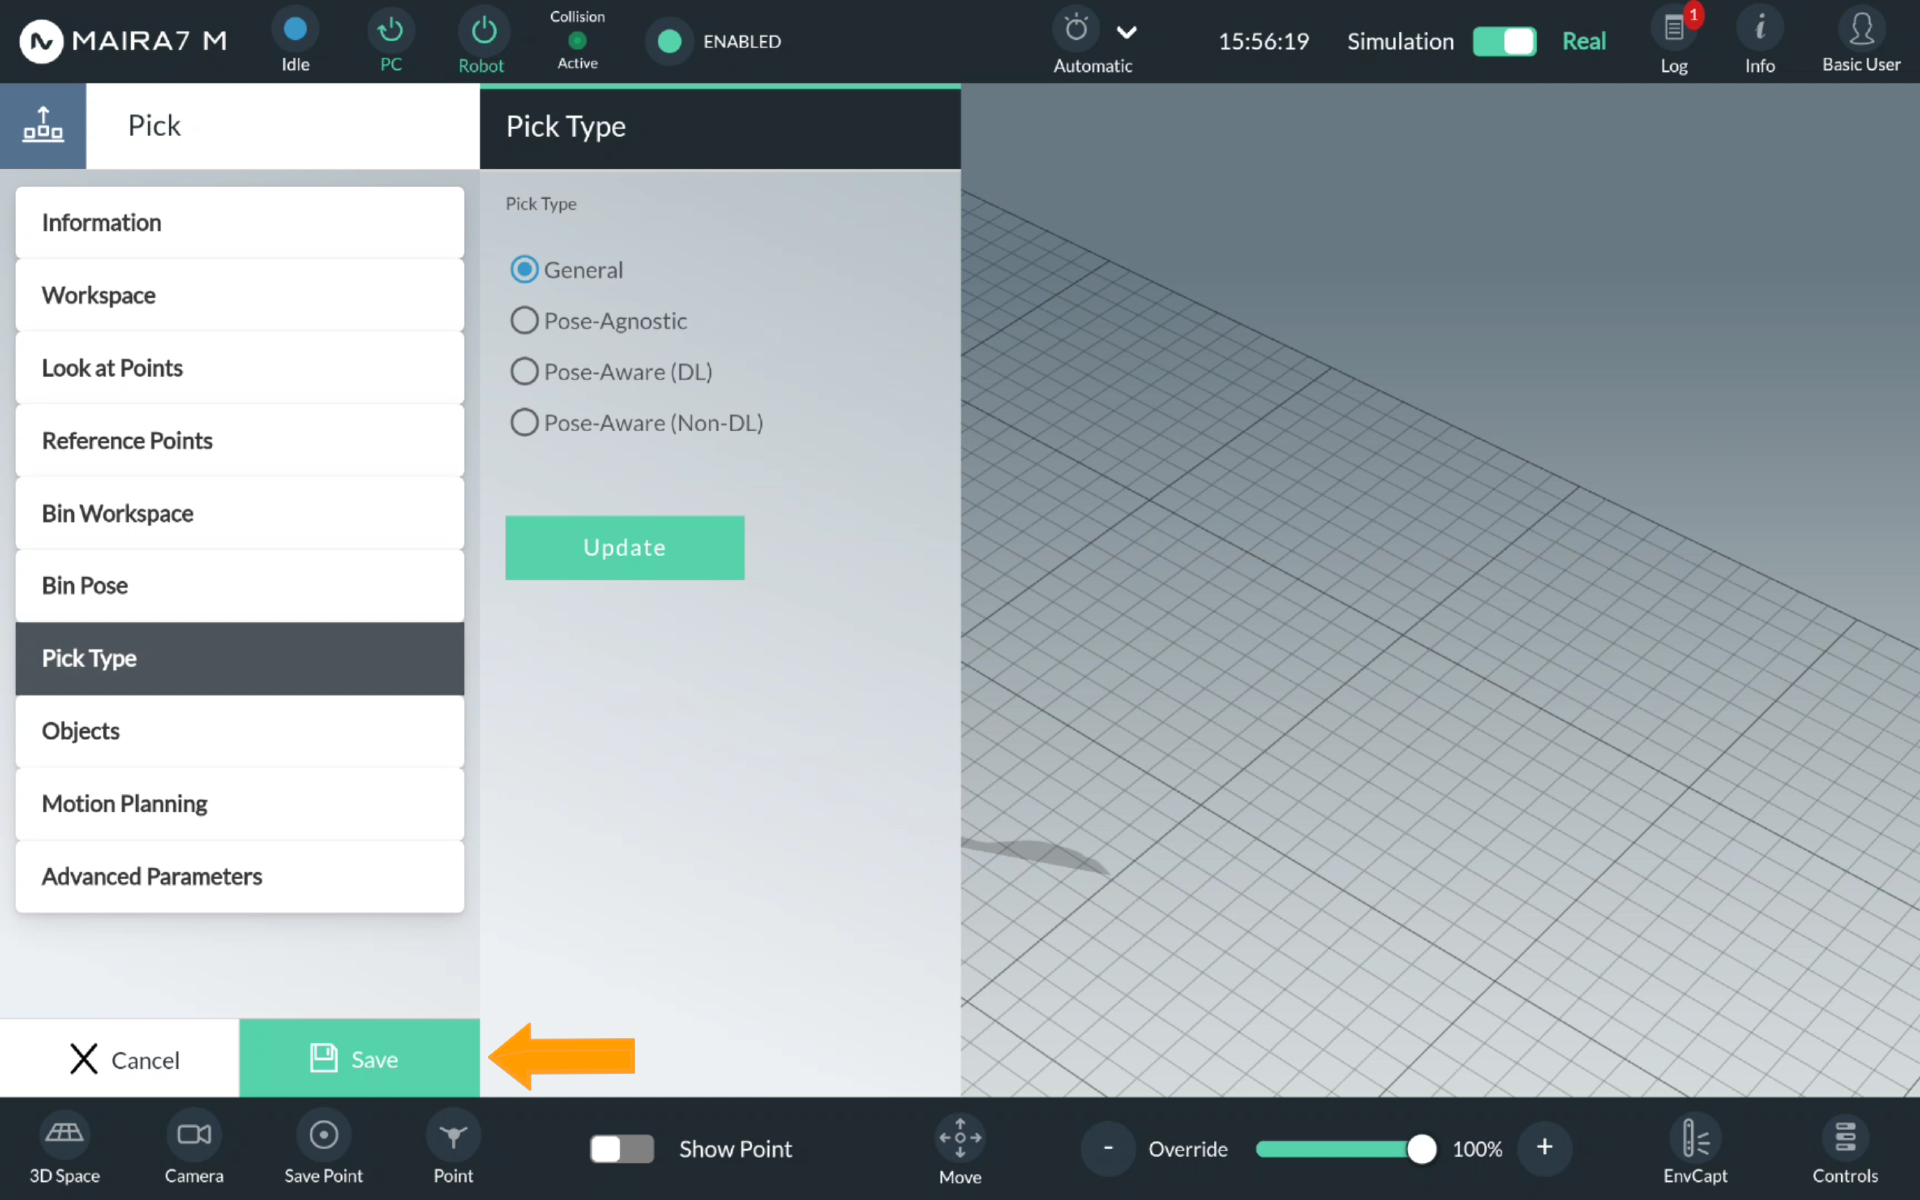Open the Motion Planning section
This screenshot has width=1920, height=1200.
pyautogui.click(x=240, y=804)
